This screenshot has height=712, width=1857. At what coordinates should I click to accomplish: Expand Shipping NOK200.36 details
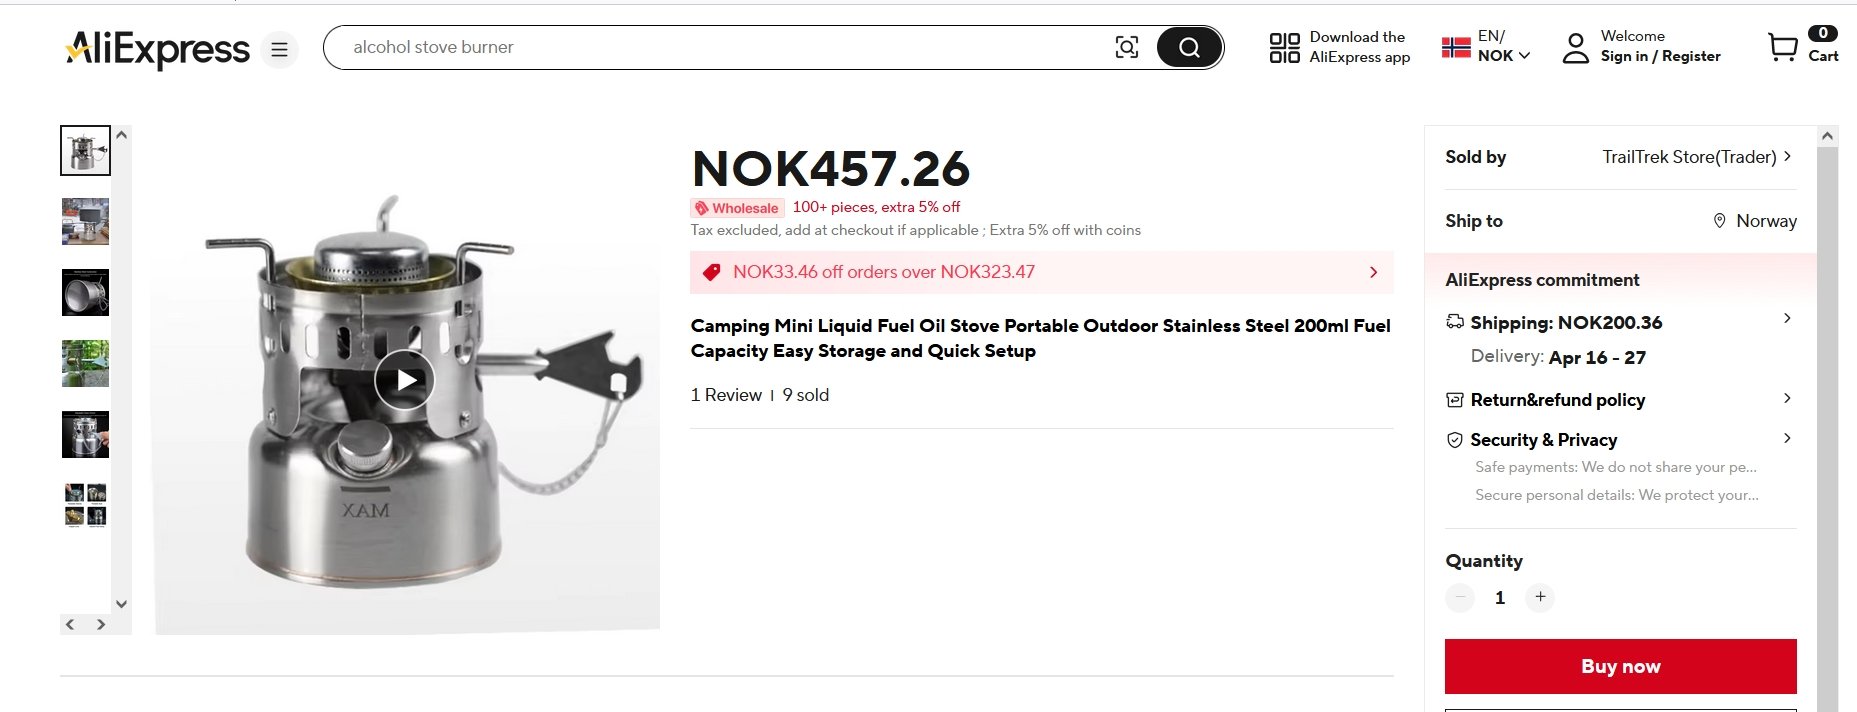1787,319
